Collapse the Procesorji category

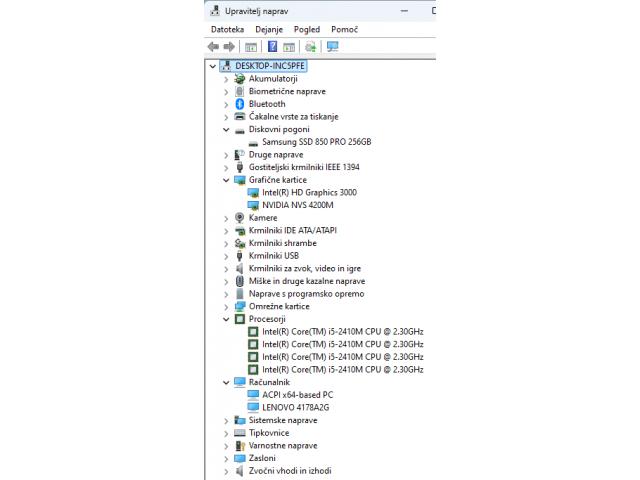pos(227,319)
